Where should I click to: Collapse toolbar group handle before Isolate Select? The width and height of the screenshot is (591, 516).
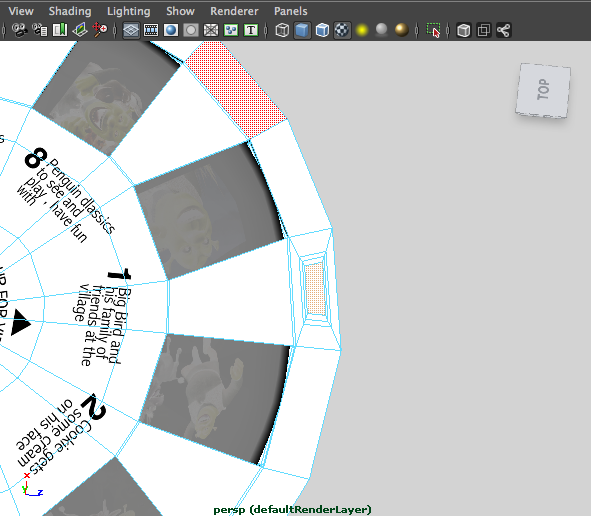pyautogui.click(x=417, y=30)
